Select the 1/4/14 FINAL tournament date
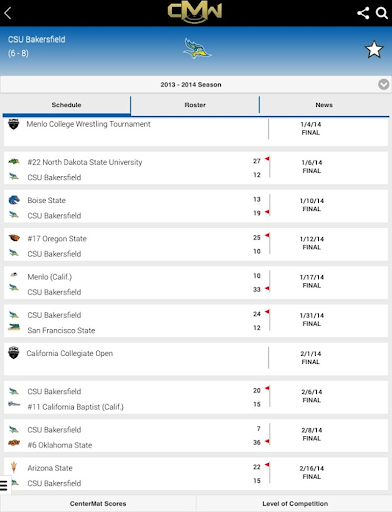 [311, 128]
